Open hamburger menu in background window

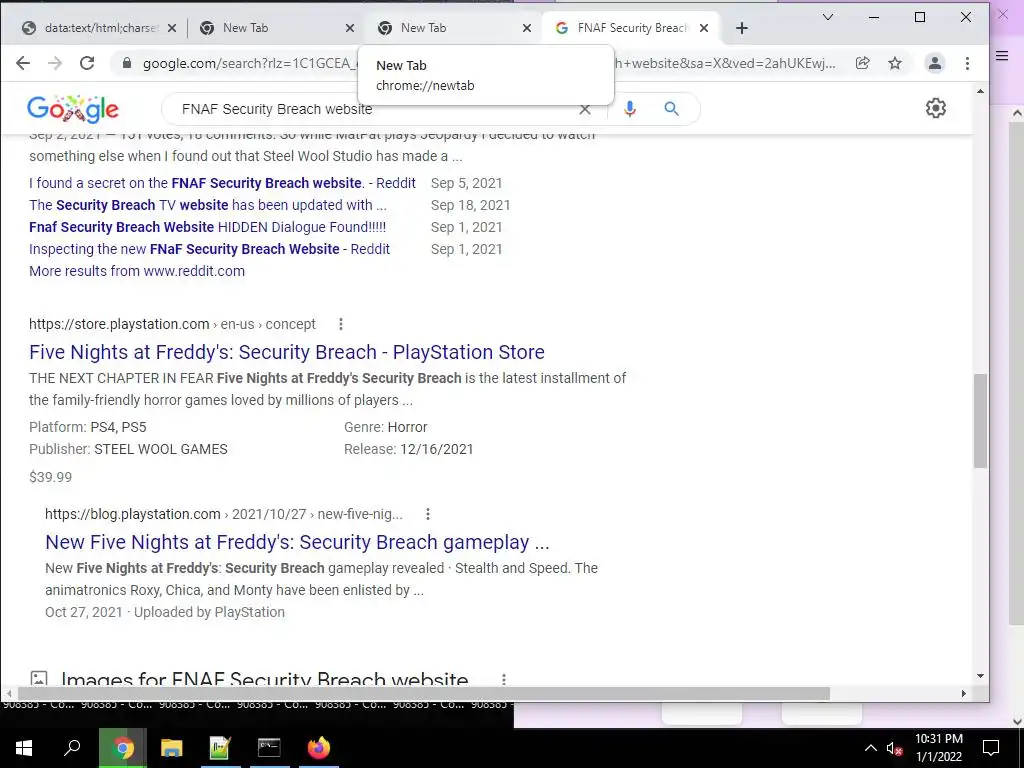click(x=1002, y=56)
